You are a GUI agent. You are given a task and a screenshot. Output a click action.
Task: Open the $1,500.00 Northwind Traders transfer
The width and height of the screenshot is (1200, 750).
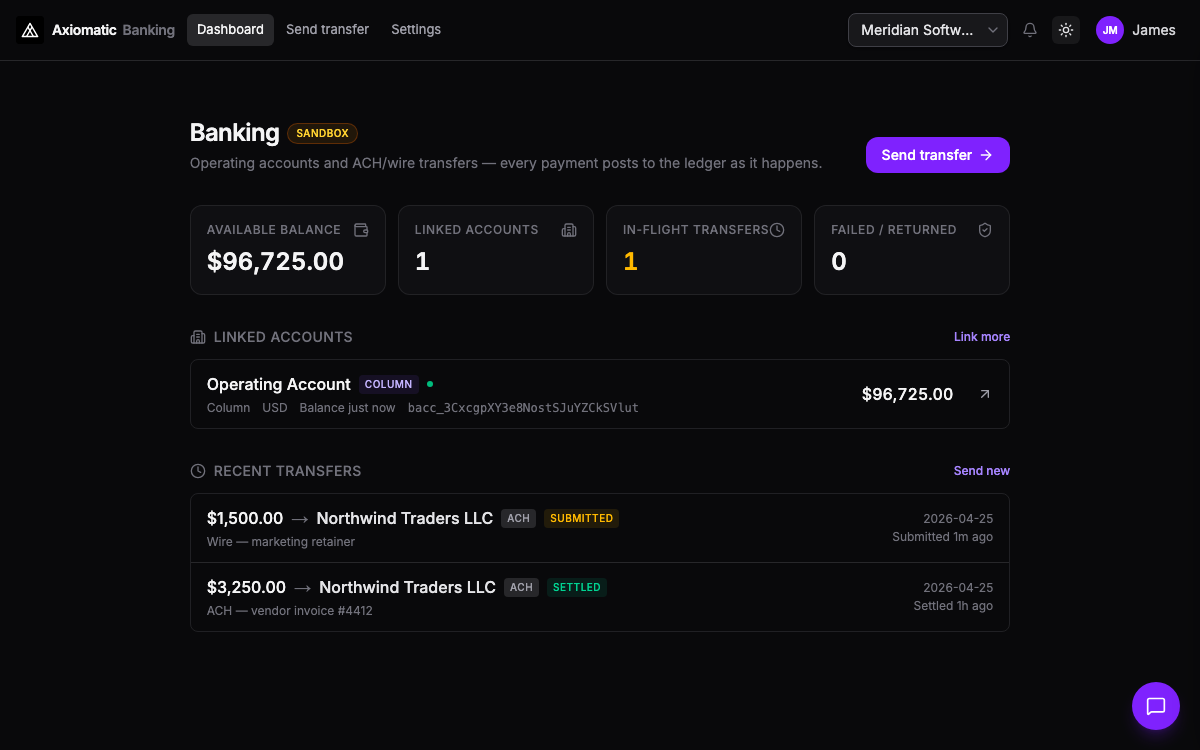(600, 528)
